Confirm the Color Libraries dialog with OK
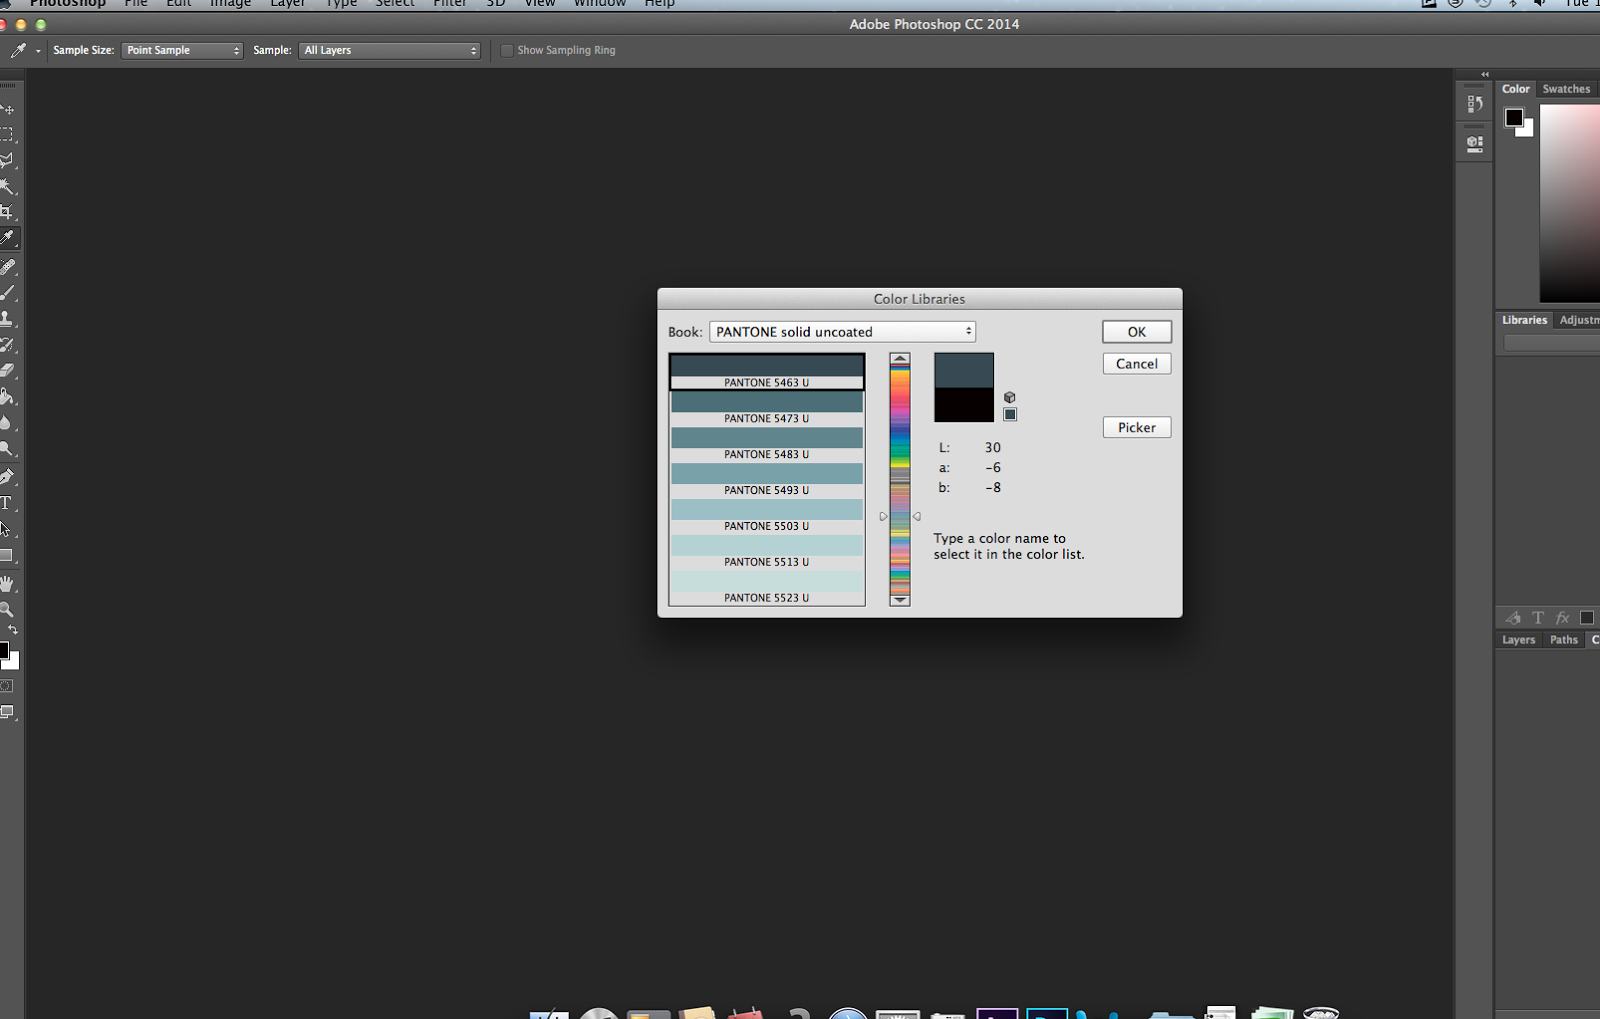 (x=1137, y=332)
